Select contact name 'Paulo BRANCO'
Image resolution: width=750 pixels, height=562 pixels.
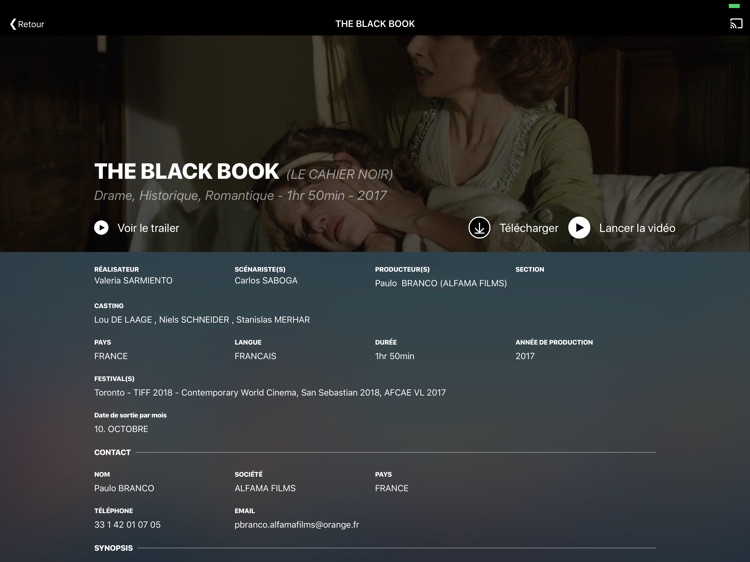[x=124, y=488]
